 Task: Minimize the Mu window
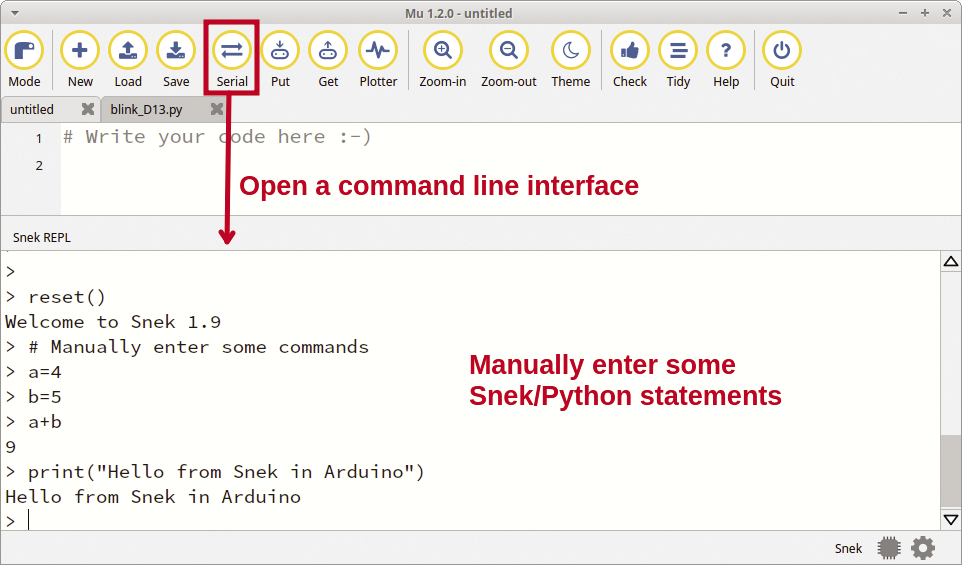(903, 13)
